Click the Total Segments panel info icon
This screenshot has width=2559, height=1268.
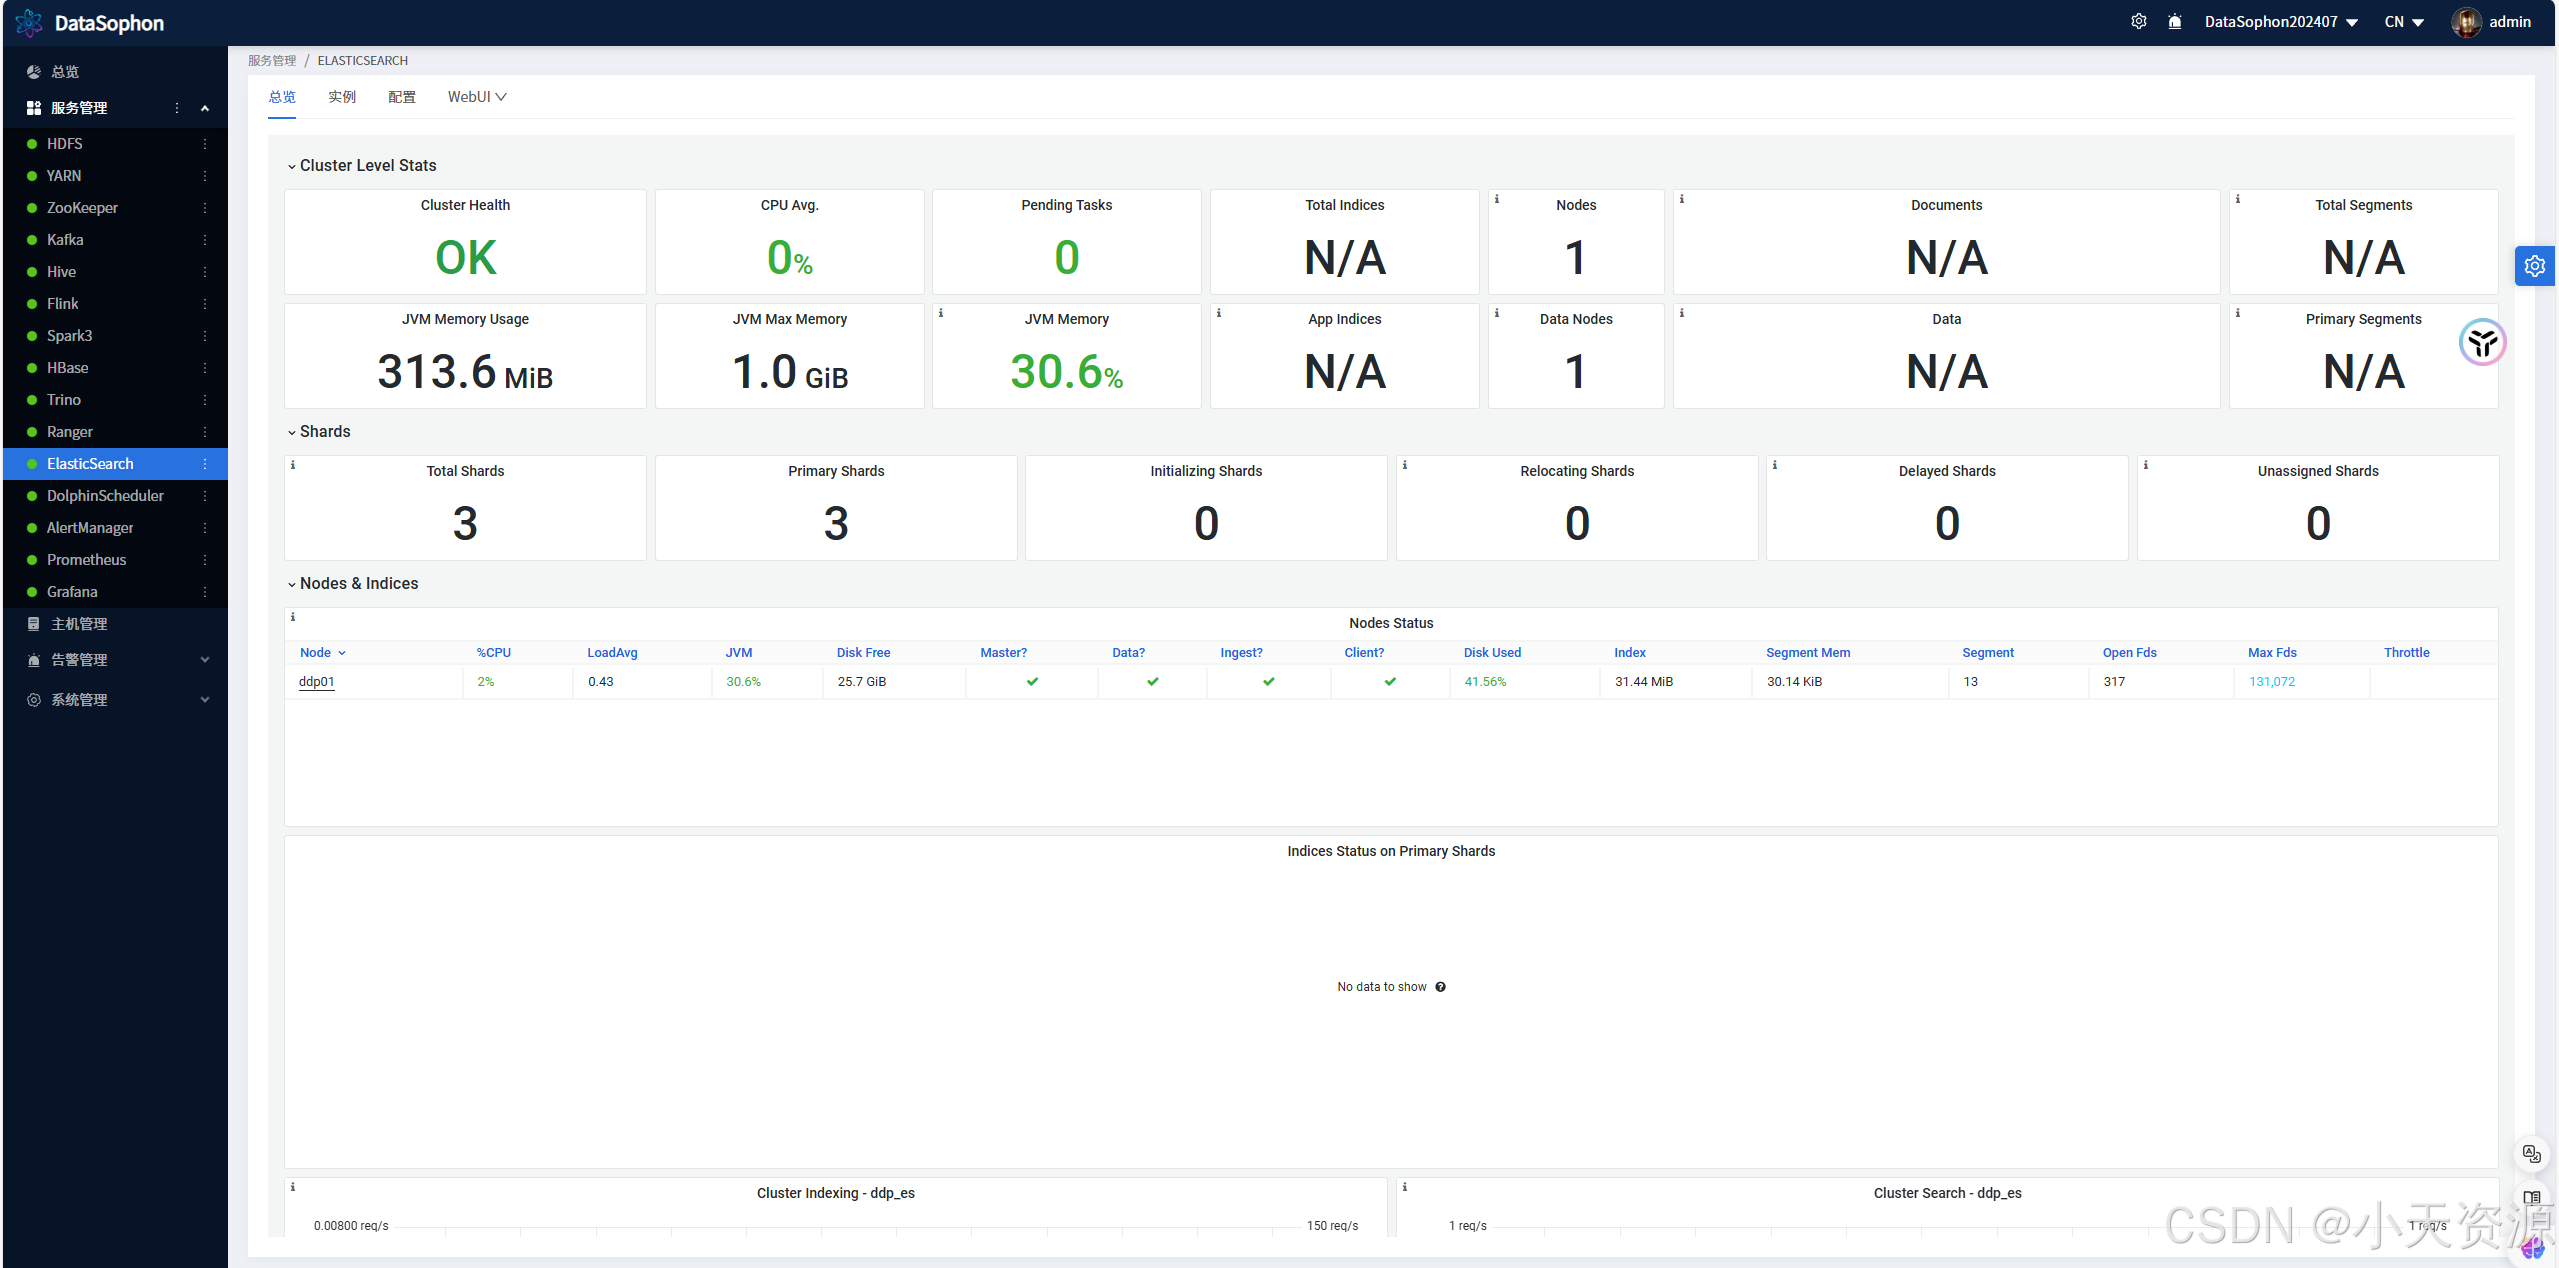click(2238, 199)
